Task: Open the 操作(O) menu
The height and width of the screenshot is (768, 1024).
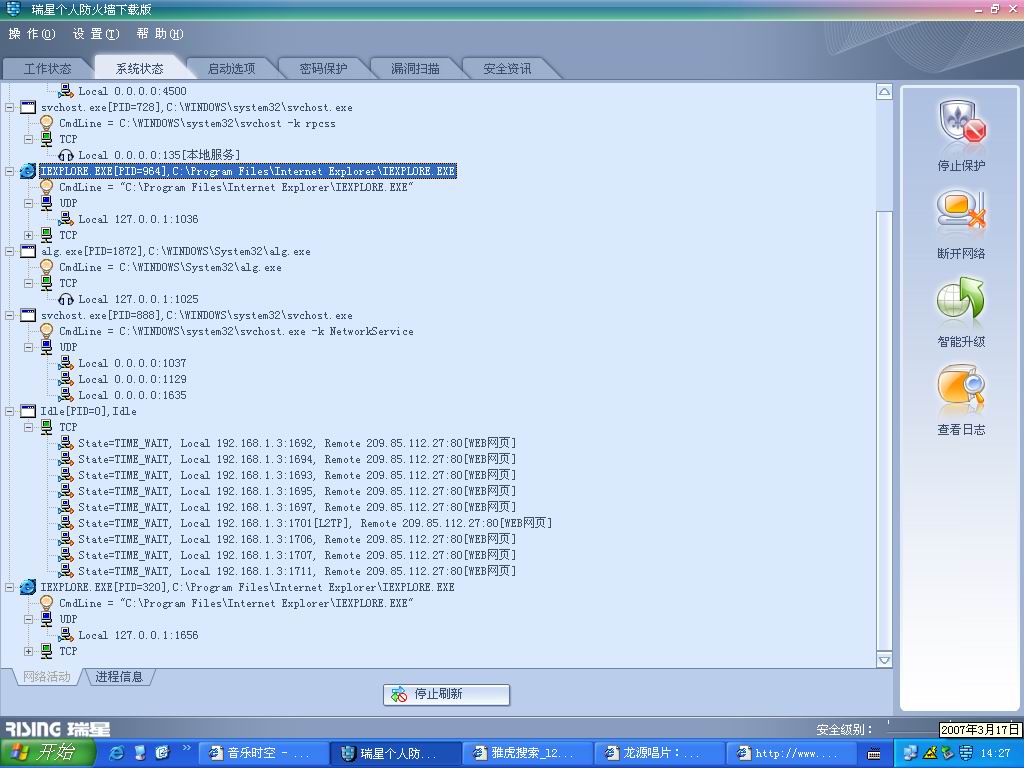Action: tap(32, 34)
